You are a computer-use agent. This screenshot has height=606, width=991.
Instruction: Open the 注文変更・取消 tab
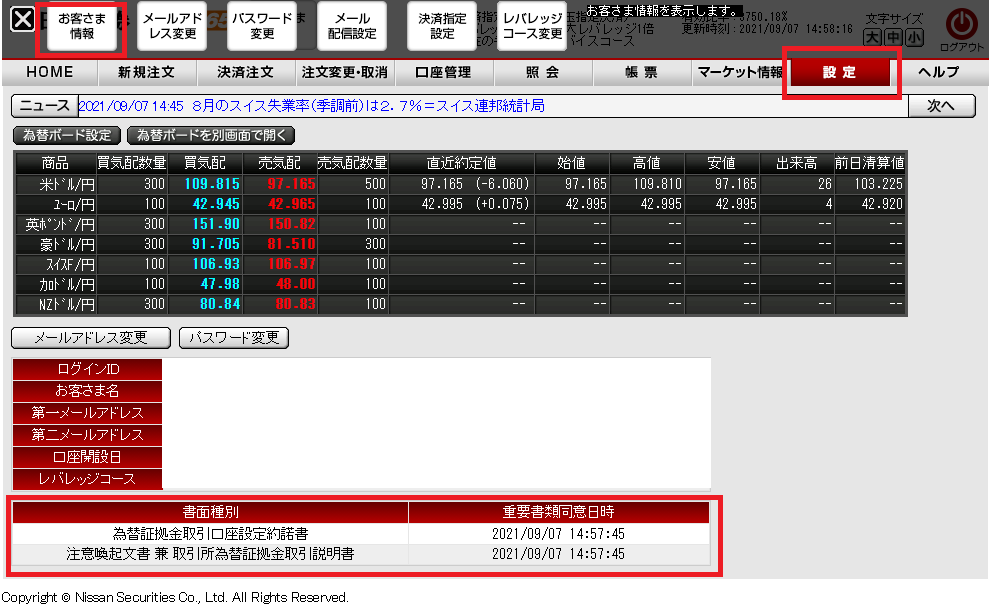click(x=345, y=72)
